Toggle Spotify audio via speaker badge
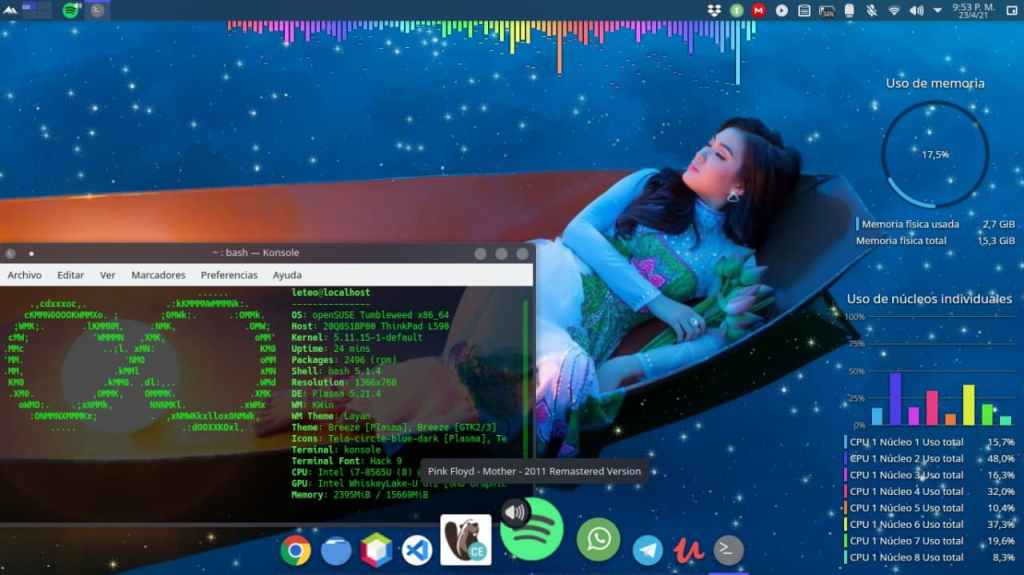The height and width of the screenshot is (575, 1024). click(514, 513)
